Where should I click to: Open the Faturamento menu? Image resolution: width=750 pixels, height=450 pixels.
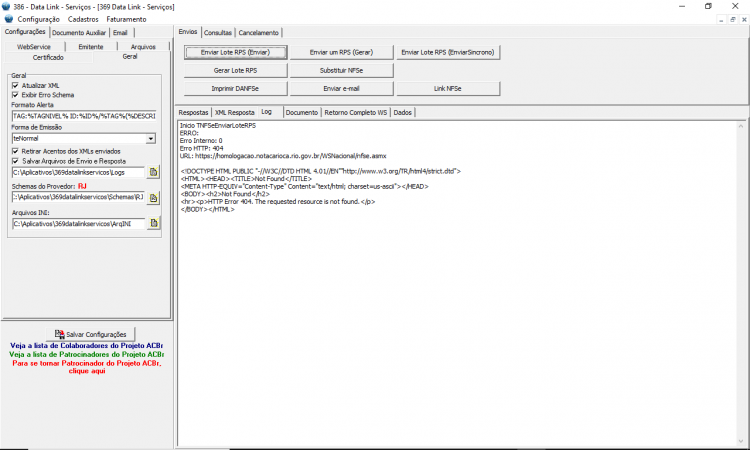click(x=126, y=19)
